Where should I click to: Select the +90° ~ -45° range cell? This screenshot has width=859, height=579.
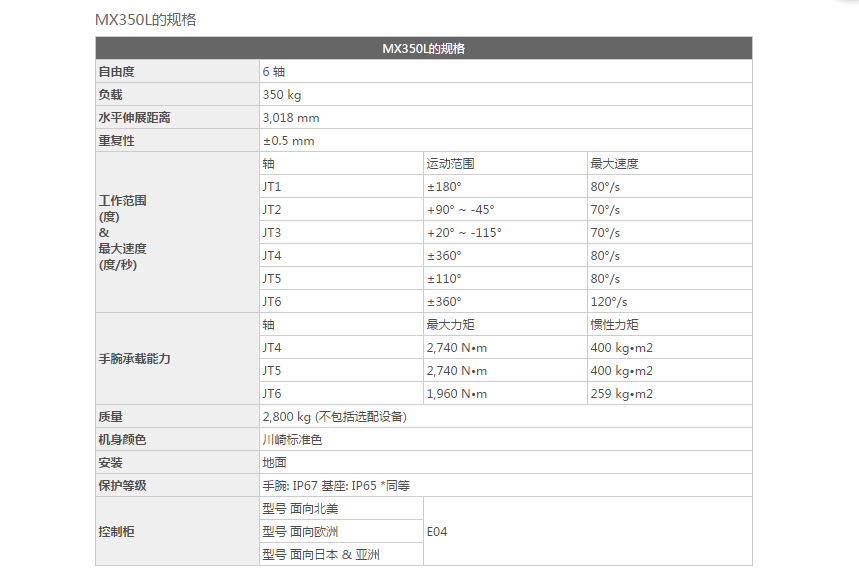(x=460, y=209)
